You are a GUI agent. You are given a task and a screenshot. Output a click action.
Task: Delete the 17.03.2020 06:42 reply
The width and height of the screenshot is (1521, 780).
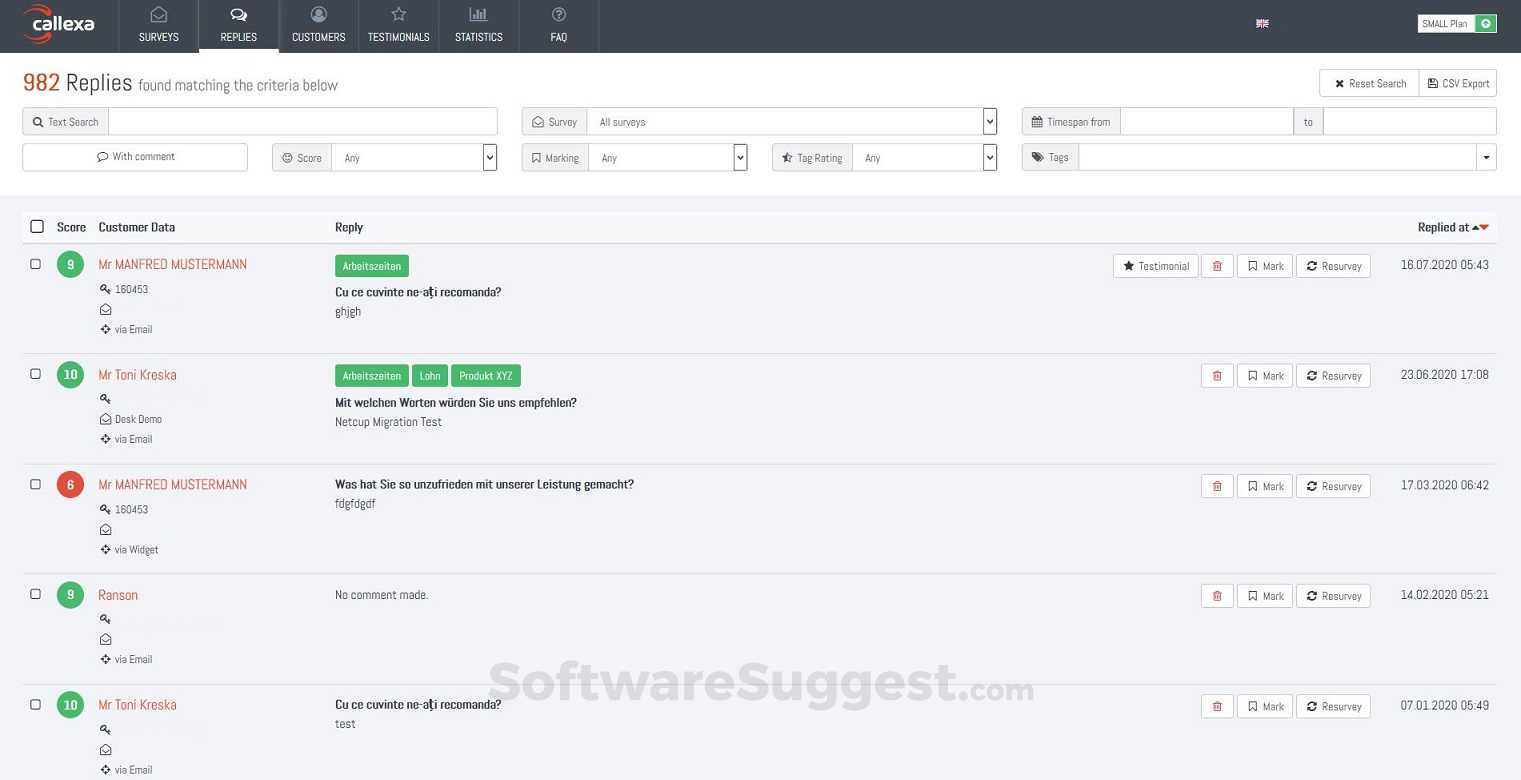[x=1217, y=486]
